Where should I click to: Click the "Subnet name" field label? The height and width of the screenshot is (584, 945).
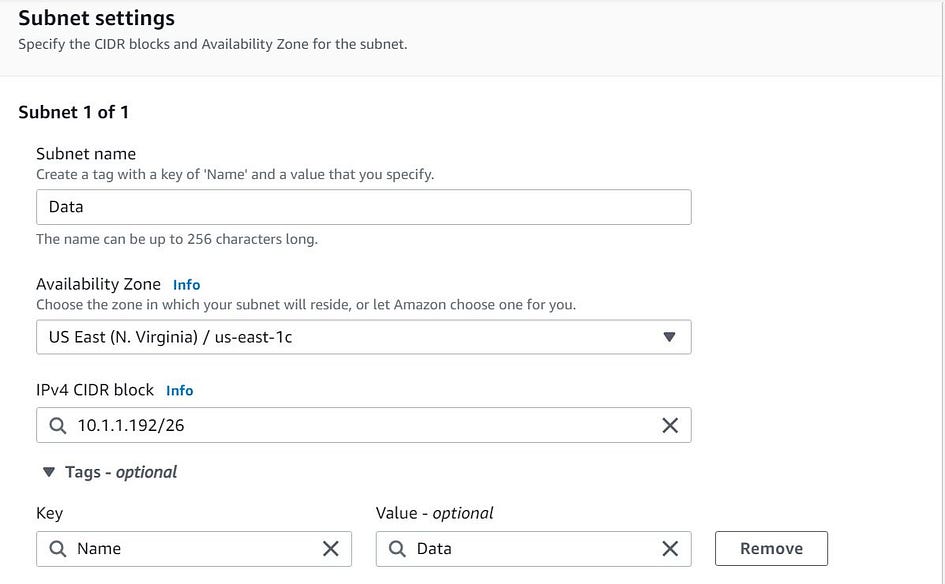point(86,154)
